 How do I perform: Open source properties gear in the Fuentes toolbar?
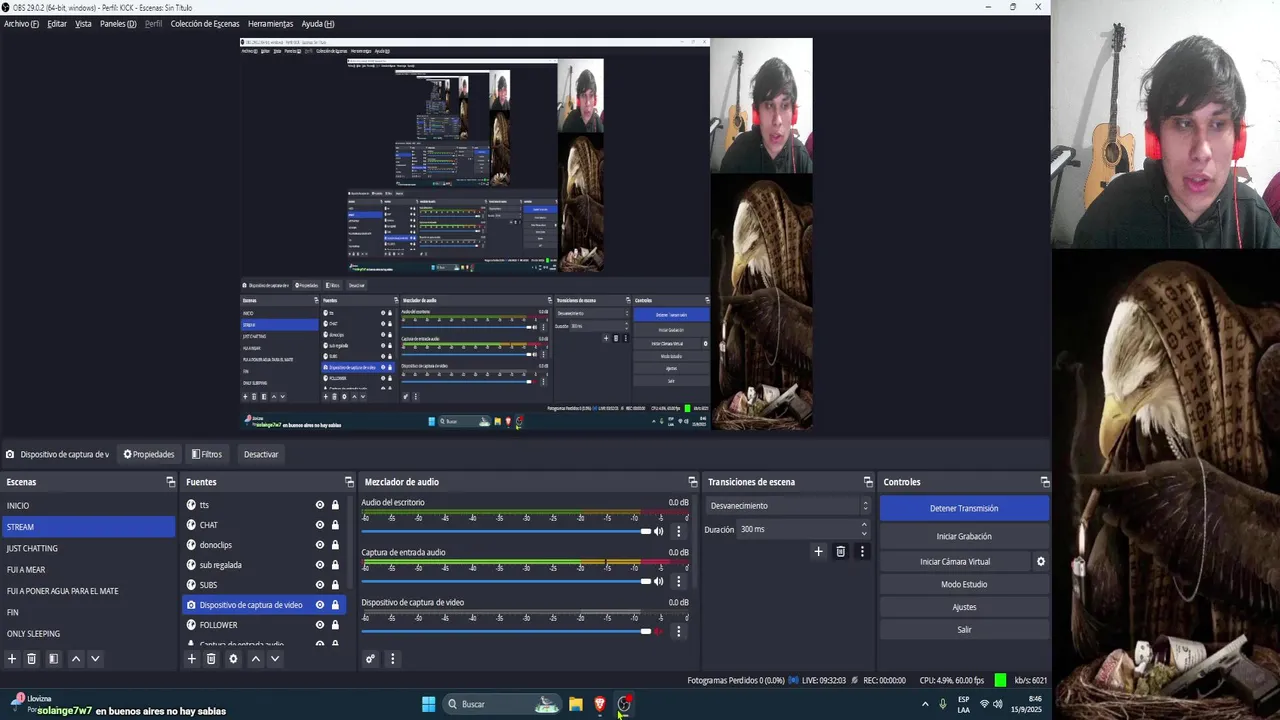[234, 659]
